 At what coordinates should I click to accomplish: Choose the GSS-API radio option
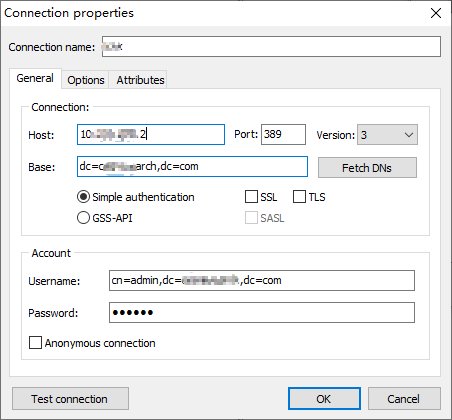(x=83, y=218)
